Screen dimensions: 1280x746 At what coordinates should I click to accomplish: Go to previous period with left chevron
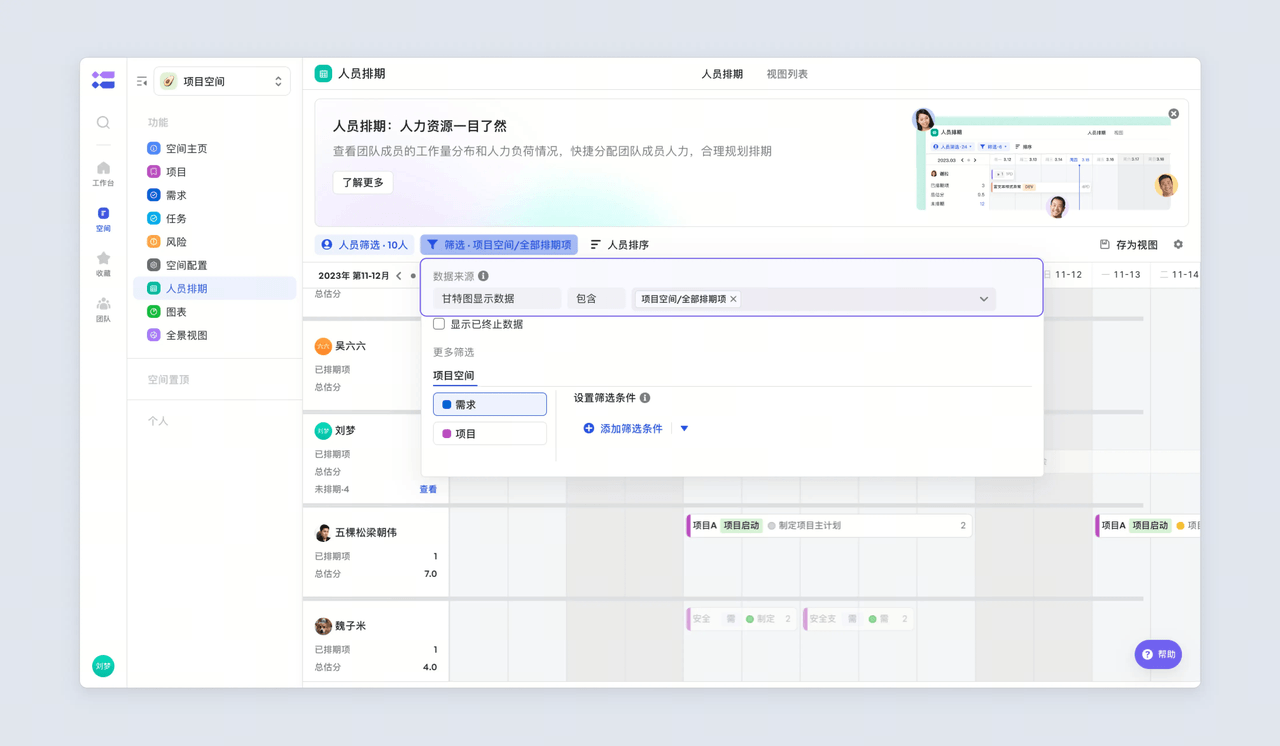coord(398,276)
